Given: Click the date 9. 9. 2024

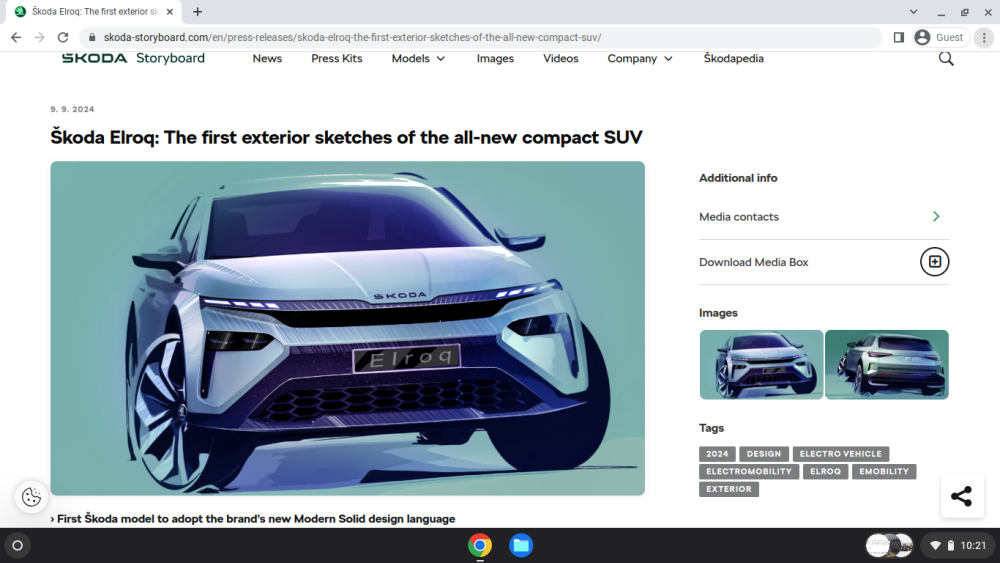Looking at the screenshot, I should pos(72,110).
